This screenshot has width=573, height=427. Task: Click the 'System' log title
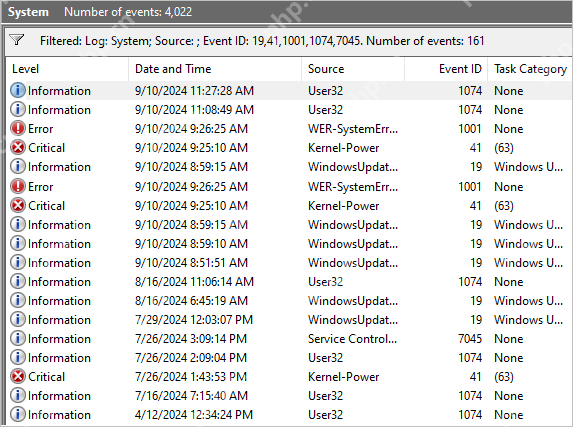tap(28, 12)
